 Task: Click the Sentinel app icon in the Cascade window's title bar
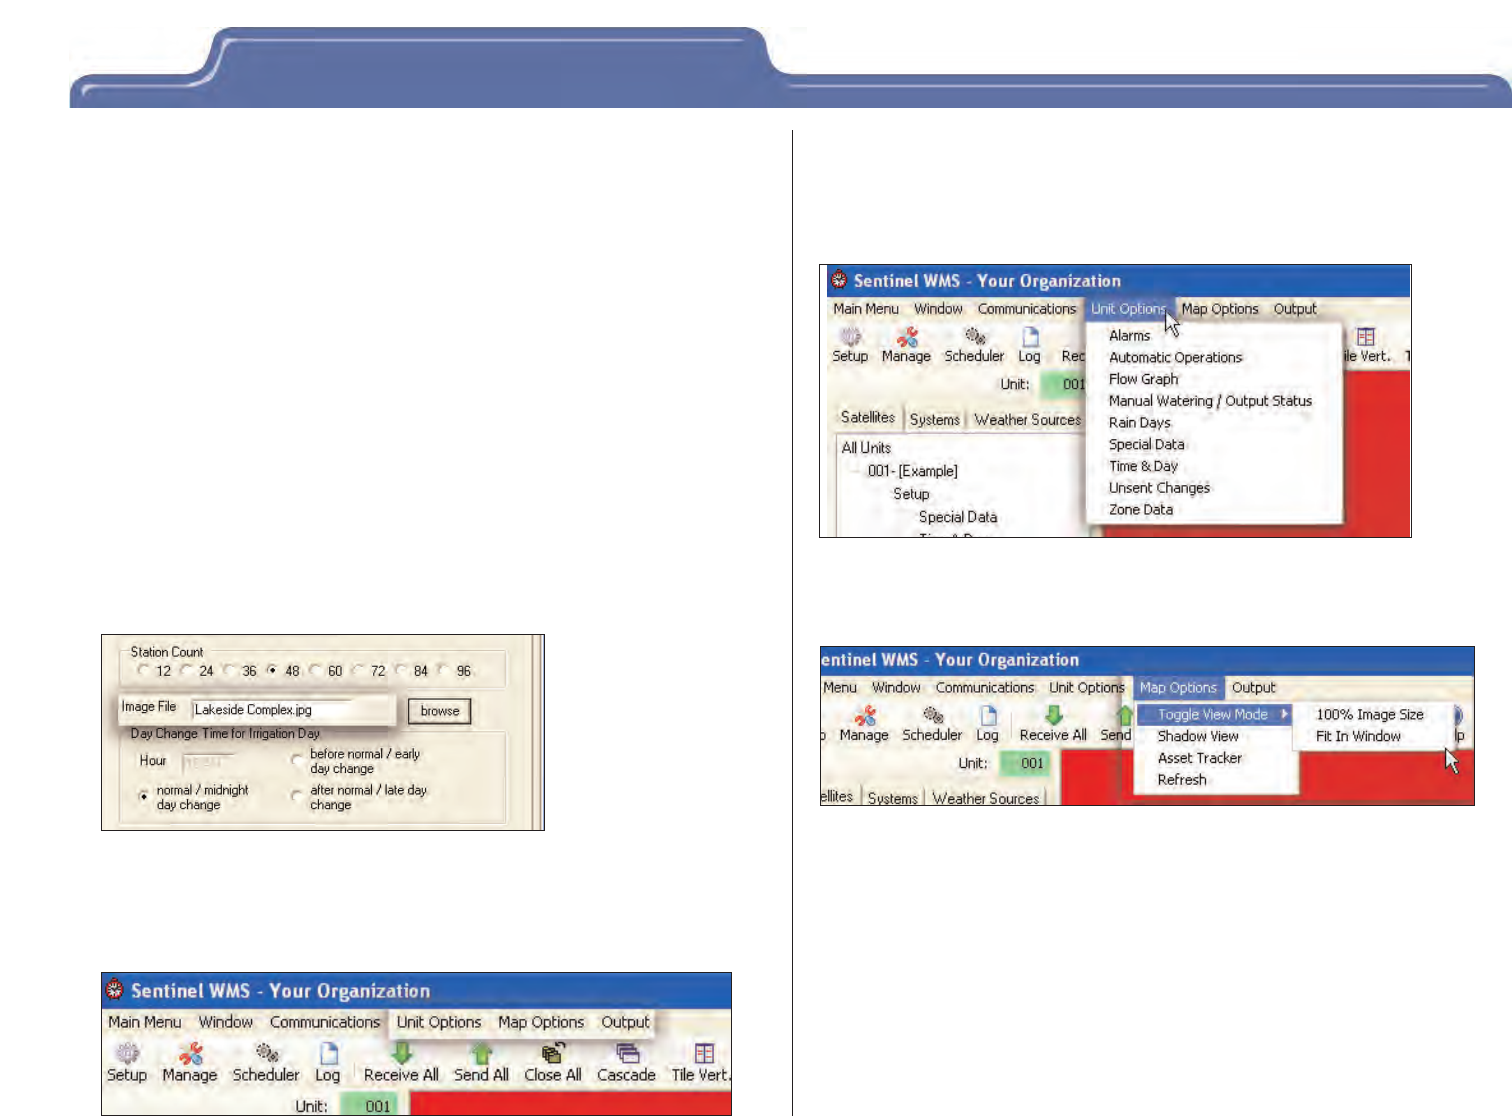[115, 990]
